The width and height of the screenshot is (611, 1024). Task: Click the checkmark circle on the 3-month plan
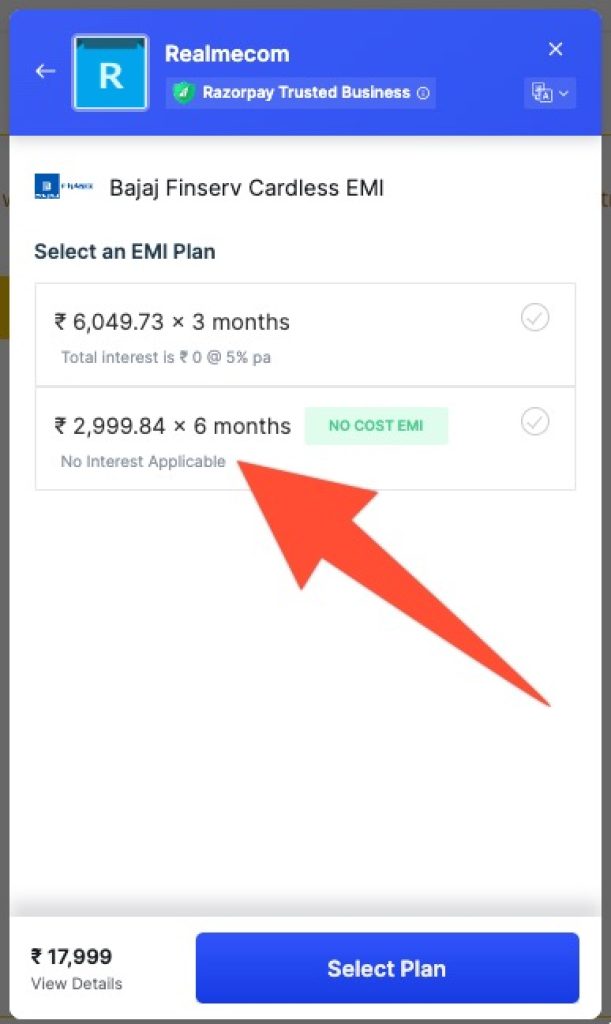[535, 317]
